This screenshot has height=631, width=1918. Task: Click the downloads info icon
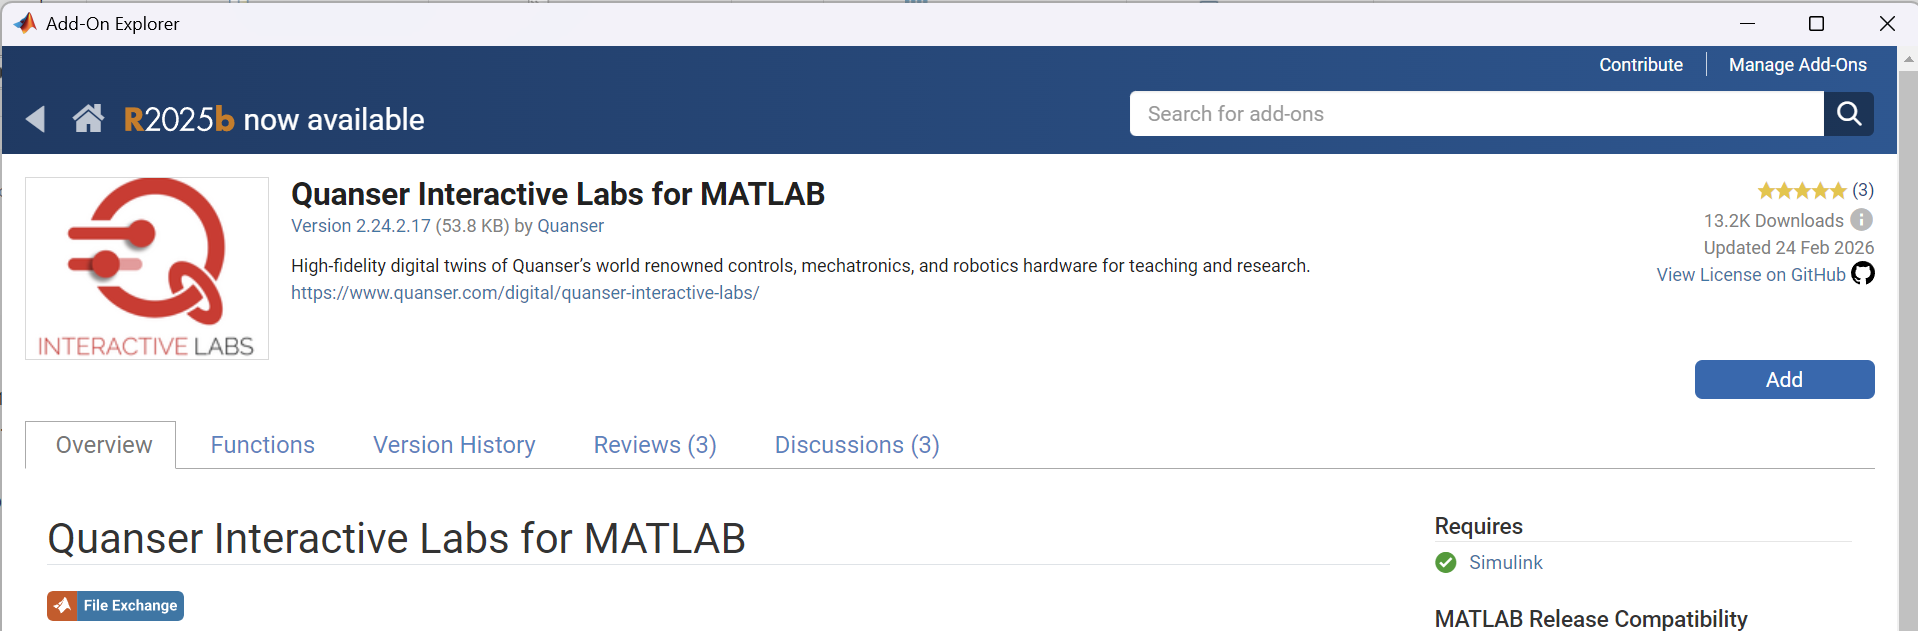tap(1861, 220)
